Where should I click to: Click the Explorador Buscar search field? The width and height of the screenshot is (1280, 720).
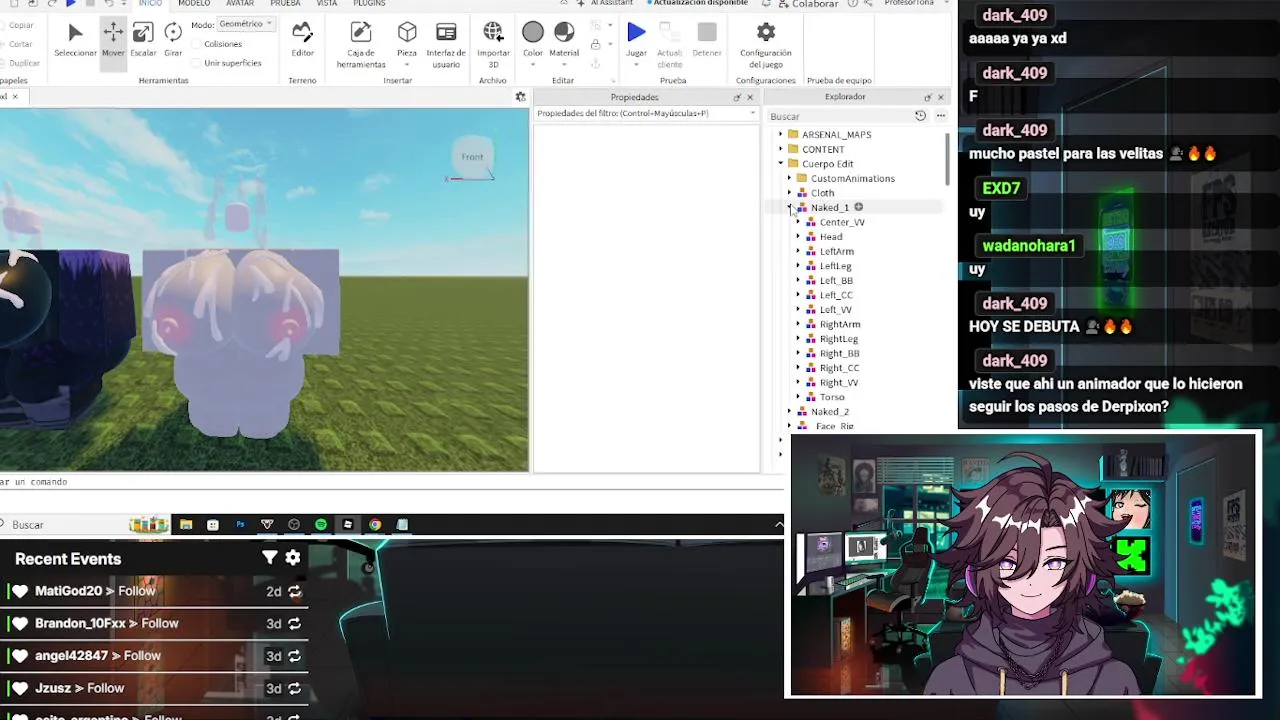[840, 116]
